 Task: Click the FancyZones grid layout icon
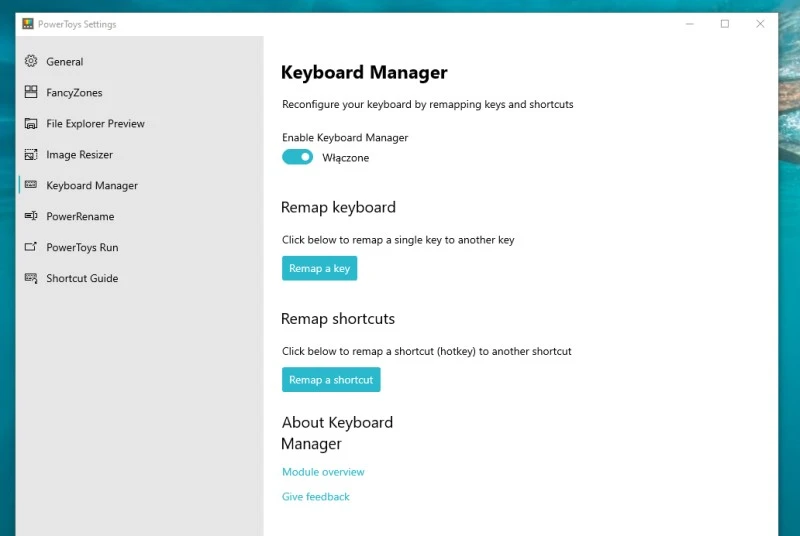pos(30,93)
